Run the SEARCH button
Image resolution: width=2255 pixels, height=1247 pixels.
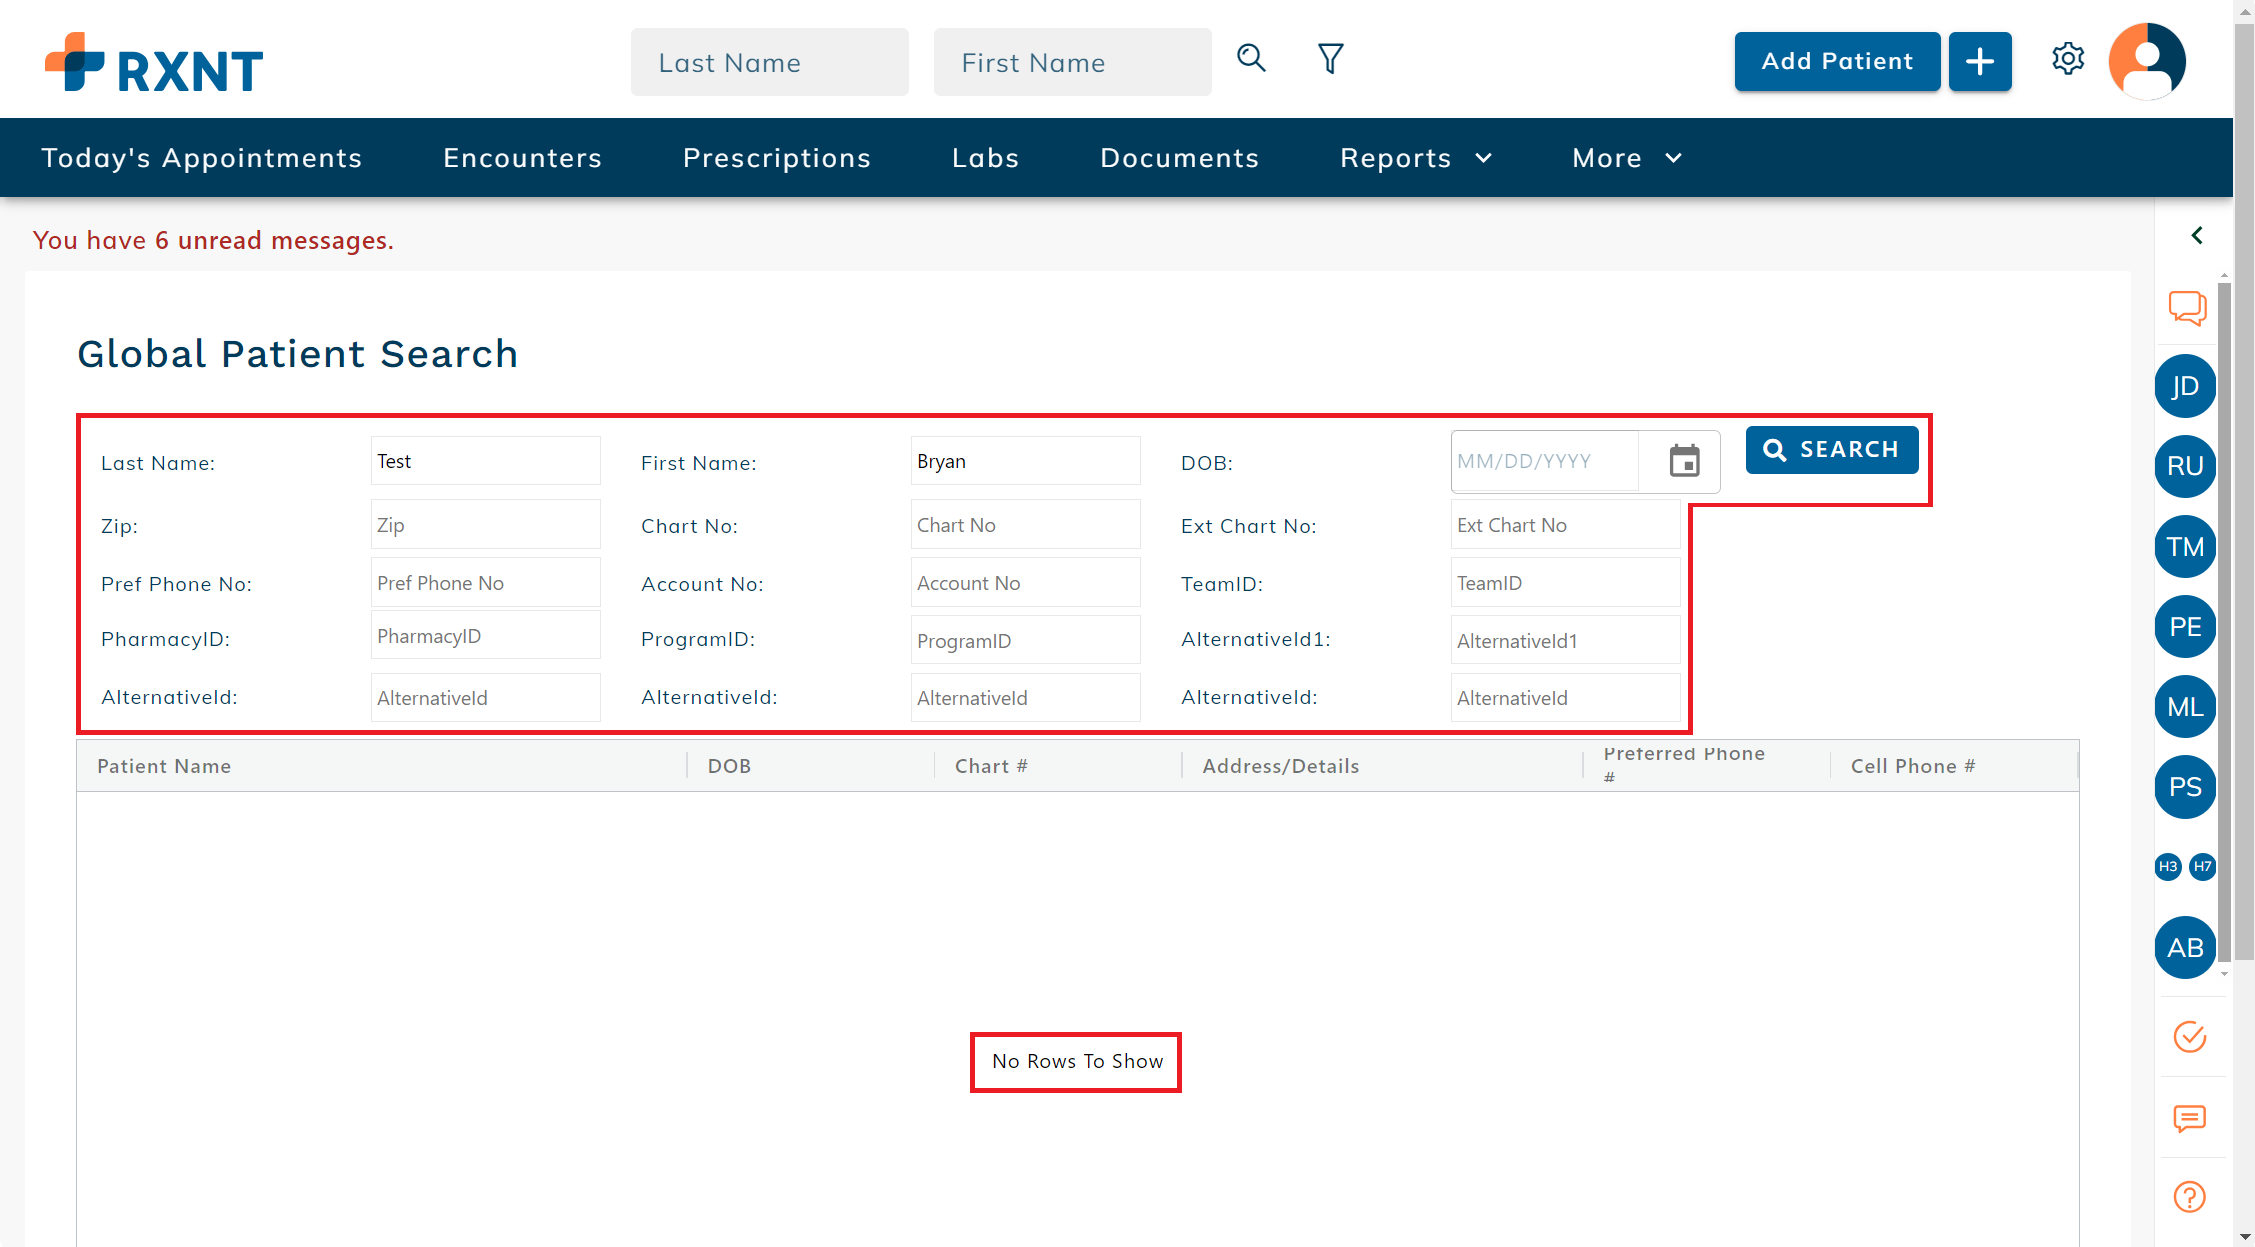click(x=1832, y=449)
